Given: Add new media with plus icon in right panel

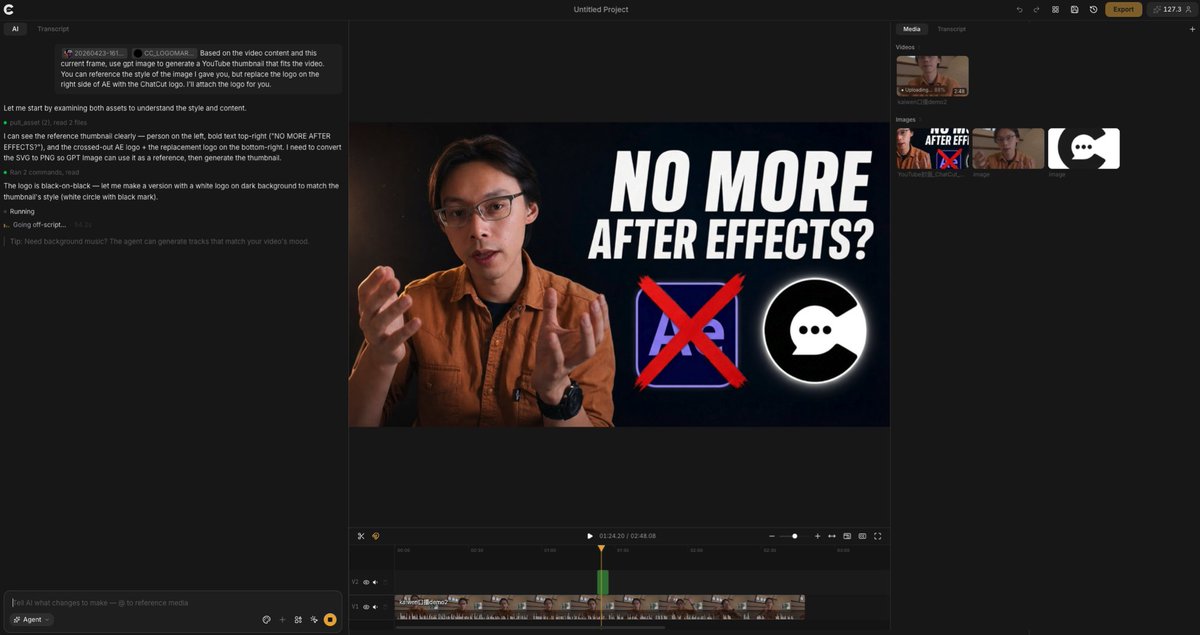Looking at the screenshot, I should (1190, 29).
